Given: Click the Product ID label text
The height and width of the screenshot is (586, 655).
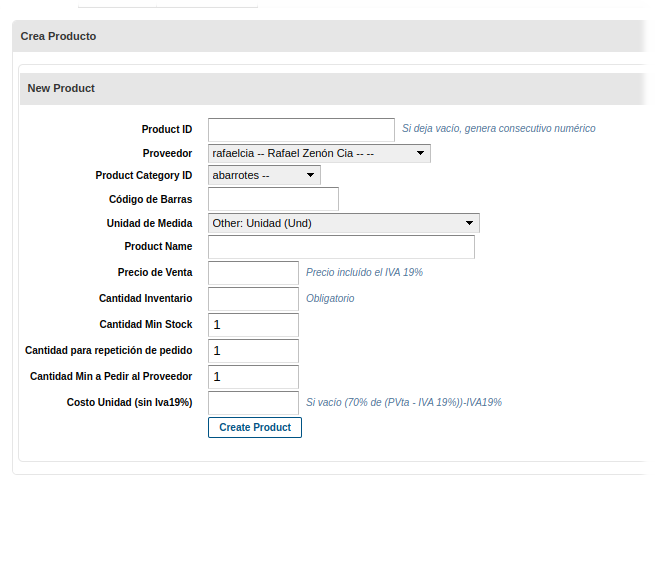Looking at the screenshot, I should tap(166, 130).
